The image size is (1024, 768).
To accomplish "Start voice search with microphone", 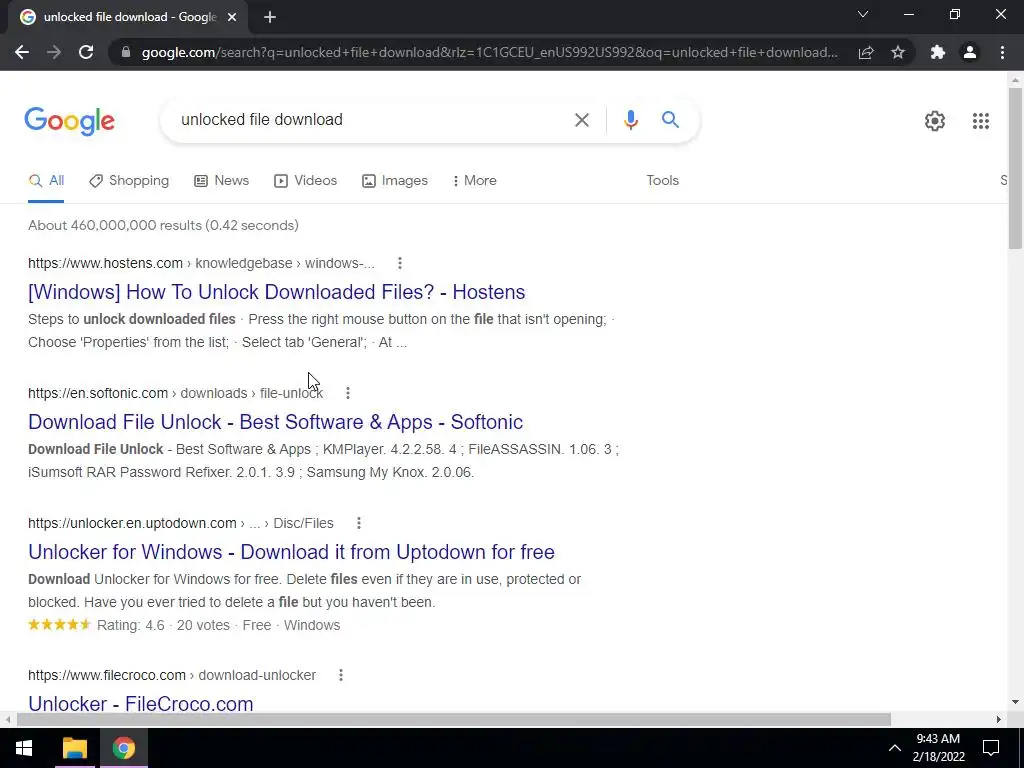I will click(x=630, y=120).
